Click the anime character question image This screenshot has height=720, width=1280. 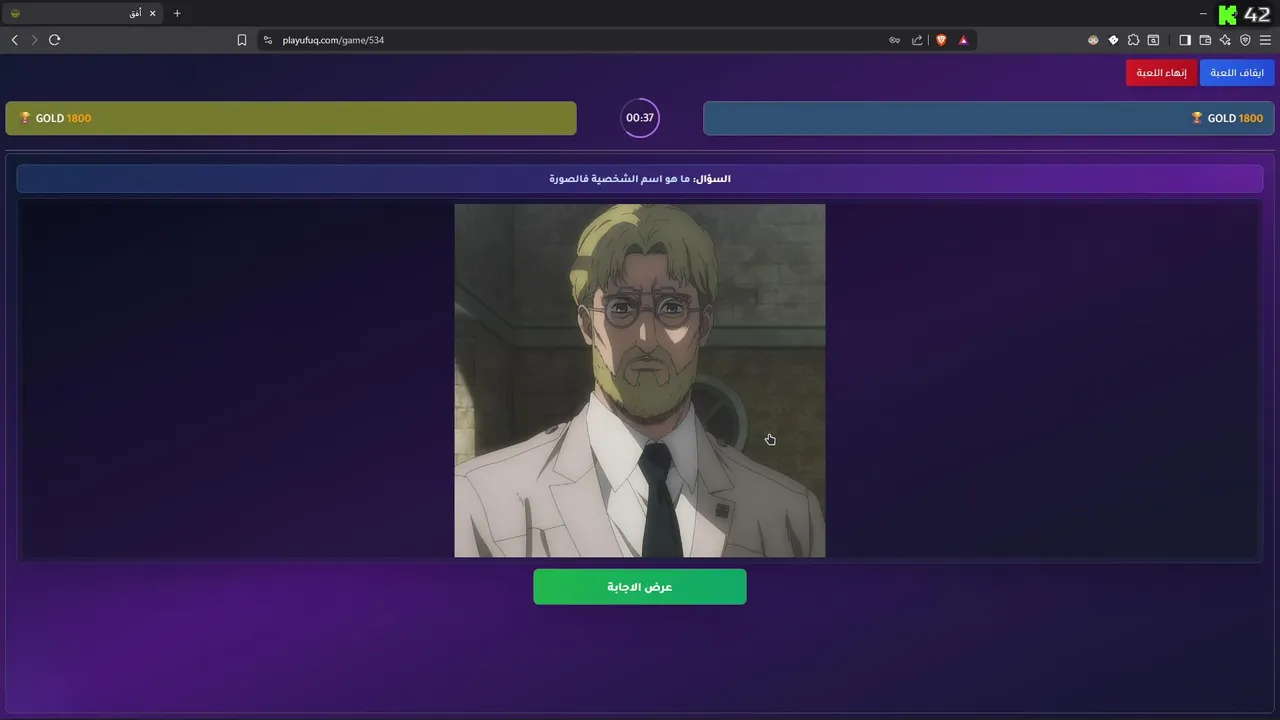(640, 381)
